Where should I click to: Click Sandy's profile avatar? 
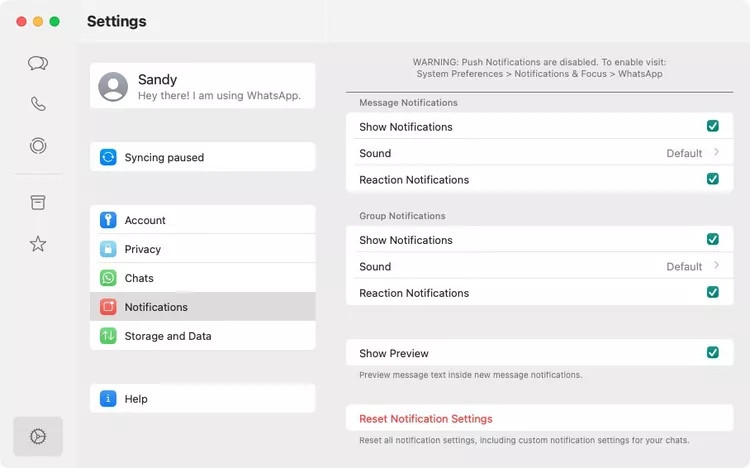[113, 87]
